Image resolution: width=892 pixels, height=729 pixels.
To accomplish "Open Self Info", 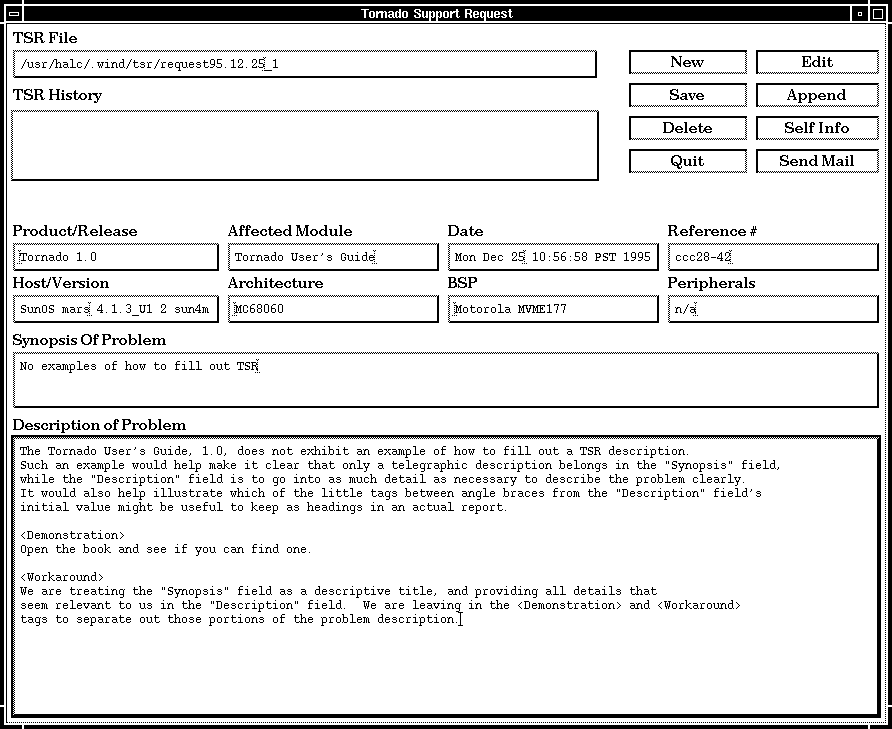I will click(817, 128).
